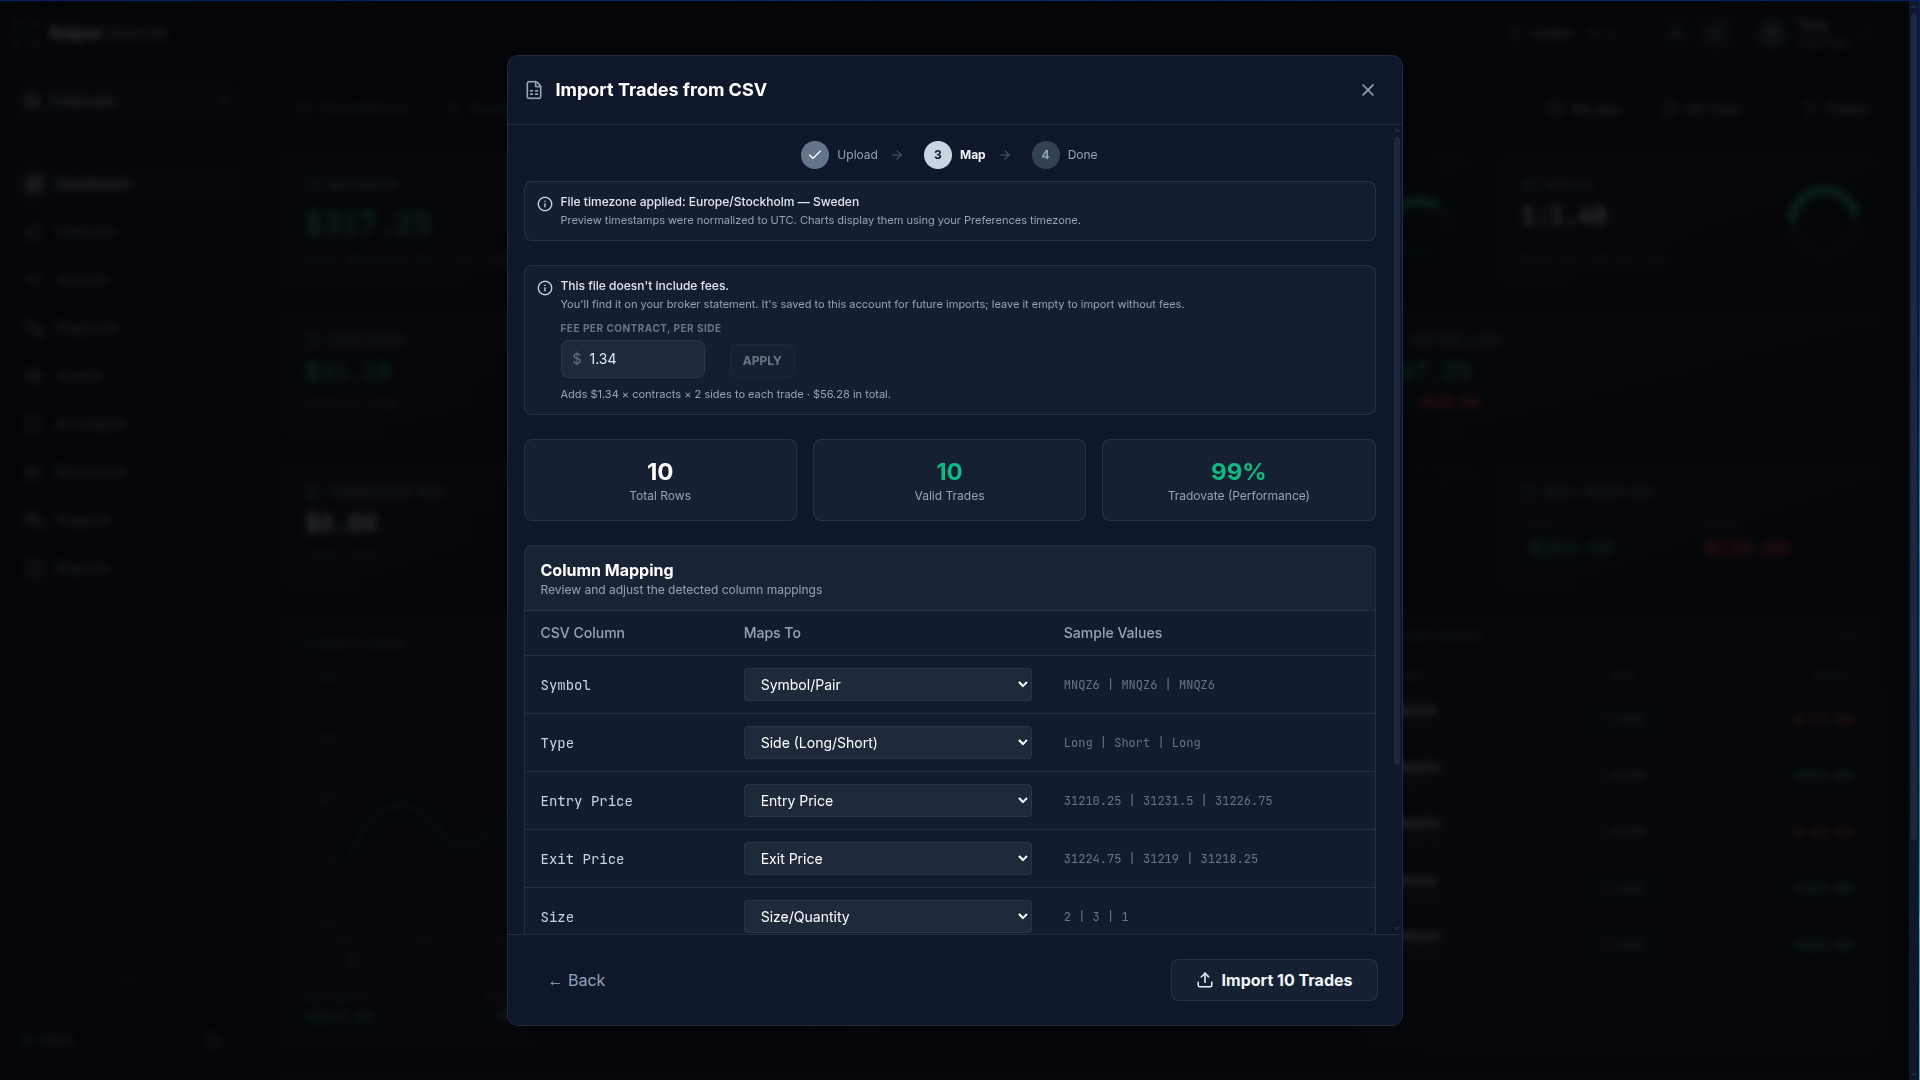Click the 'Symbol' CSV column cell
1920x1080 pixels.
click(x=565, y=685)
